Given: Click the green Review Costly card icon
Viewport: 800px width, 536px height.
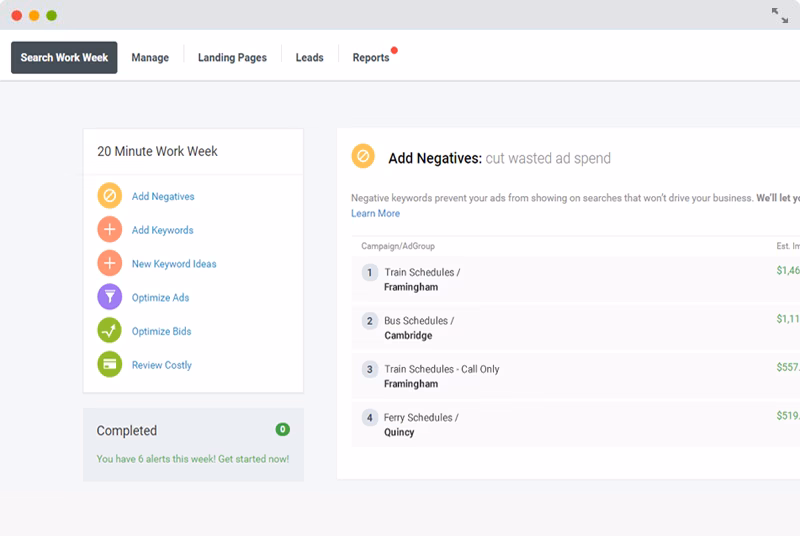Looking at the screenshot, I should 110,365.
